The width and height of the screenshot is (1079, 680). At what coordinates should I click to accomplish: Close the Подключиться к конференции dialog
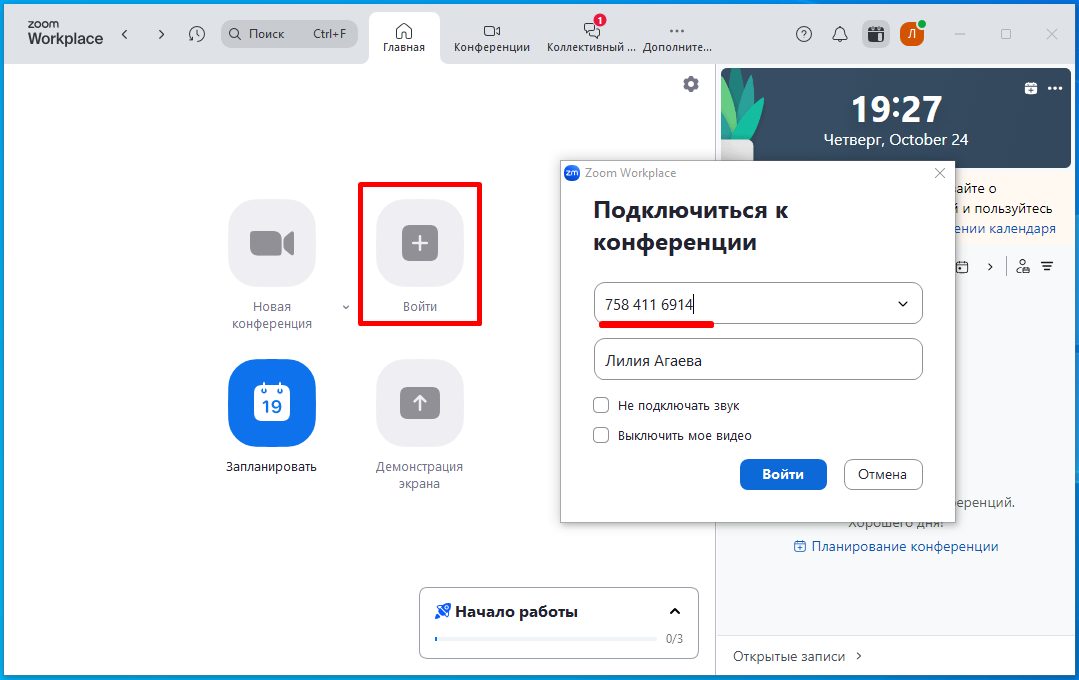(x=940, y=173)
